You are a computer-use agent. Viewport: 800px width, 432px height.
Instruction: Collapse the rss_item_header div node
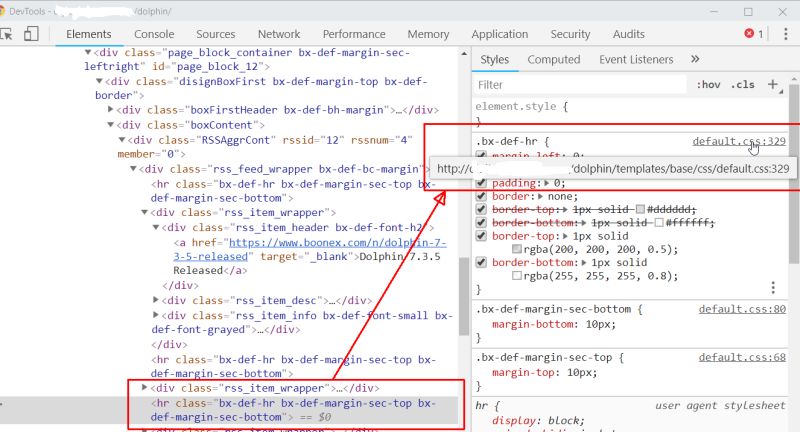[156, 228]
